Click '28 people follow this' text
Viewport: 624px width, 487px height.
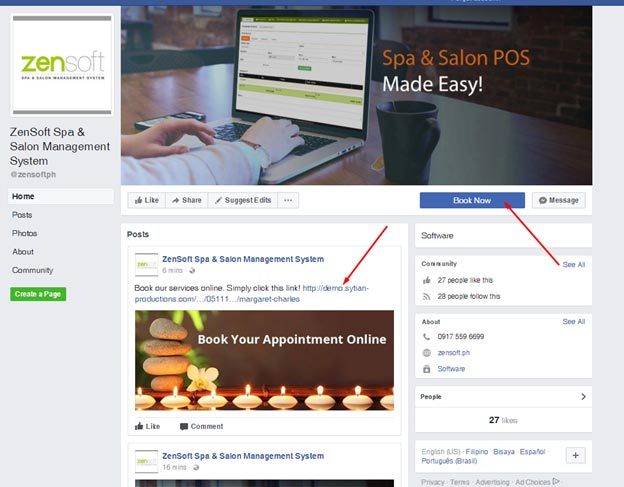click(469, 296)
